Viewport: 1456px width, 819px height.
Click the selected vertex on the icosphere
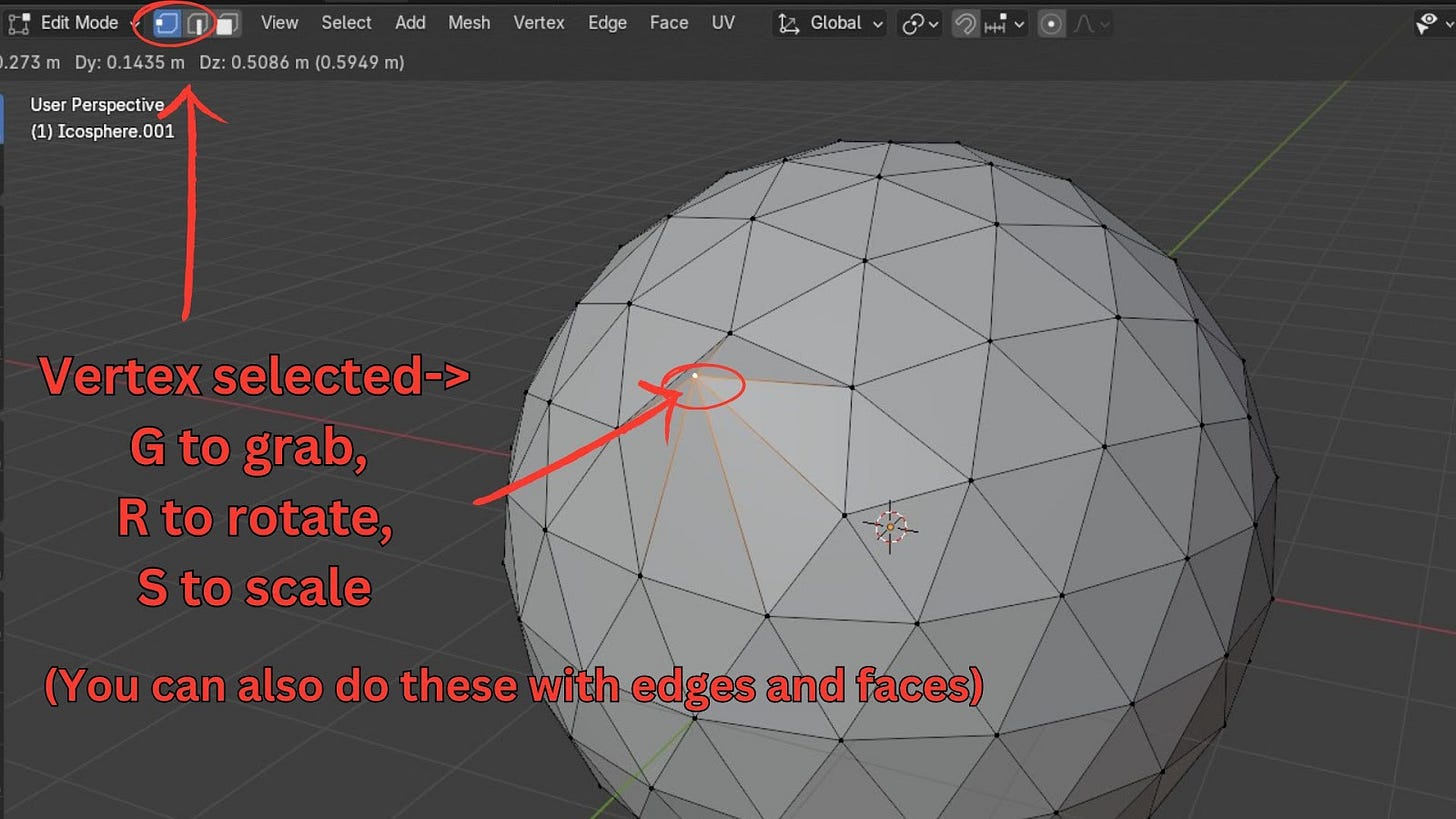click(695, 375)
